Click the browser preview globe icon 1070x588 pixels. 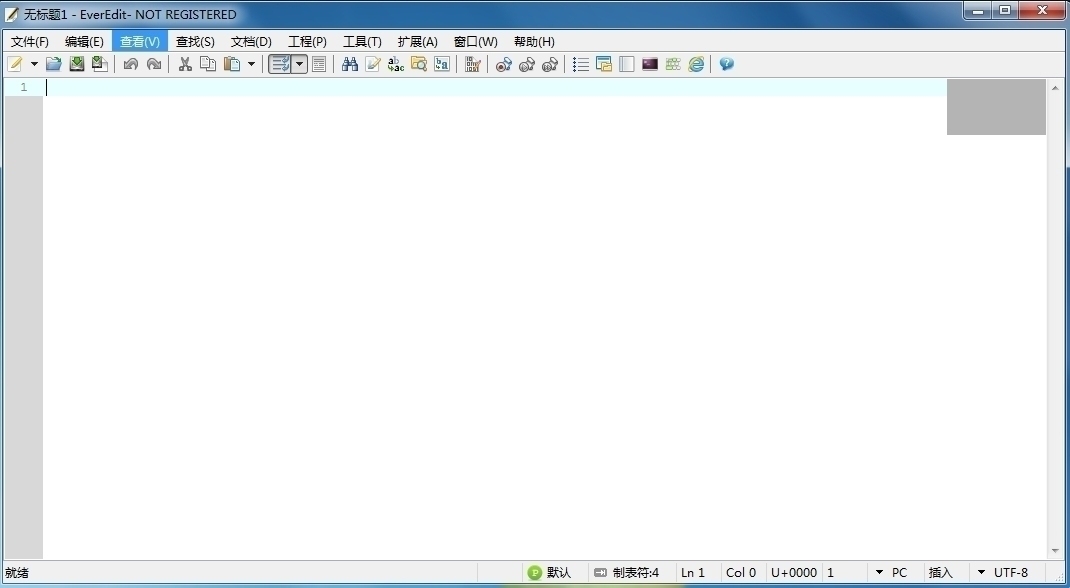click(696, 64)
